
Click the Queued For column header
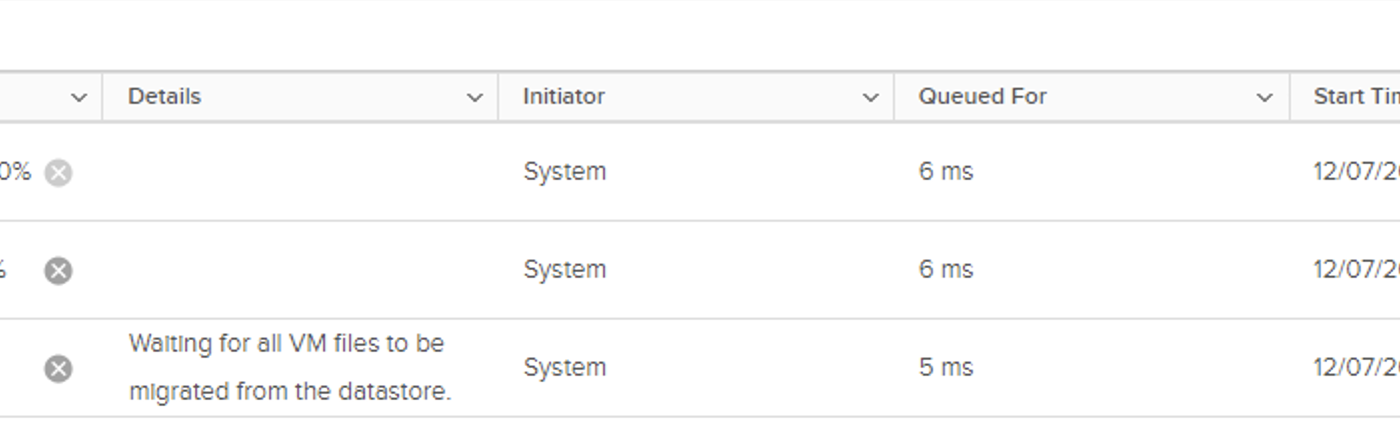[x=983, y=97]
